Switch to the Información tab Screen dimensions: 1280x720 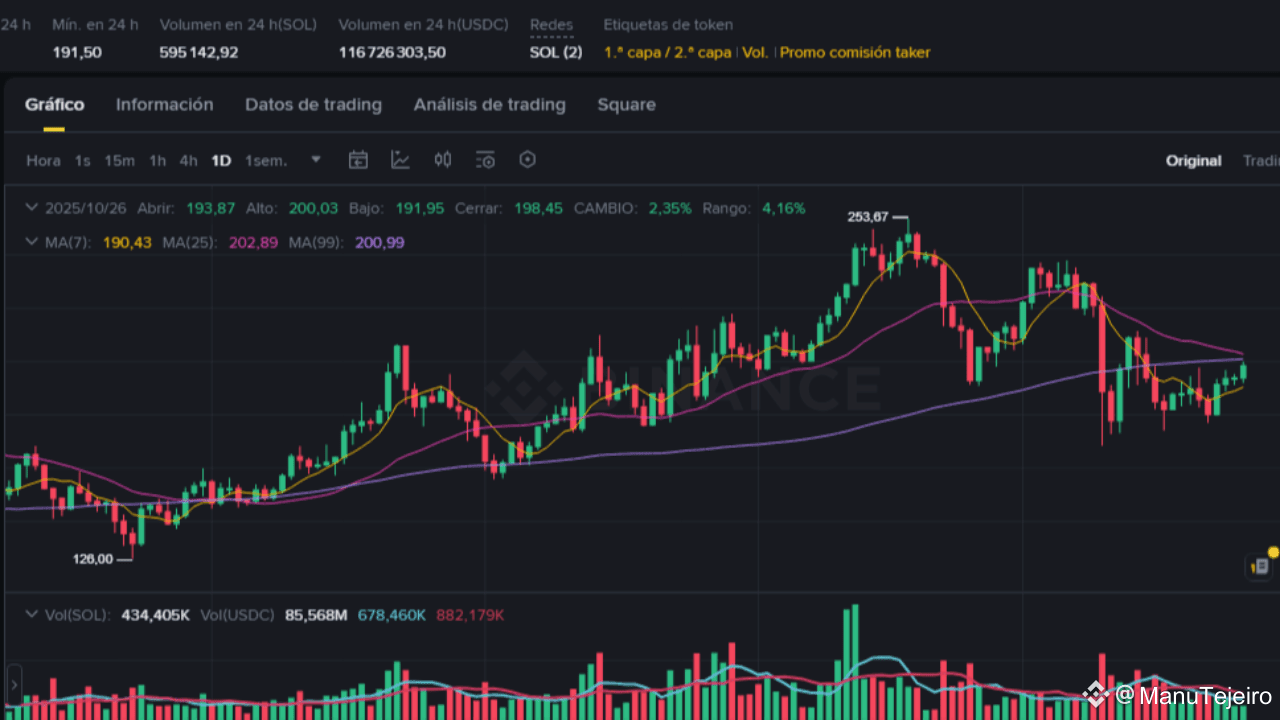coord(164,105)
